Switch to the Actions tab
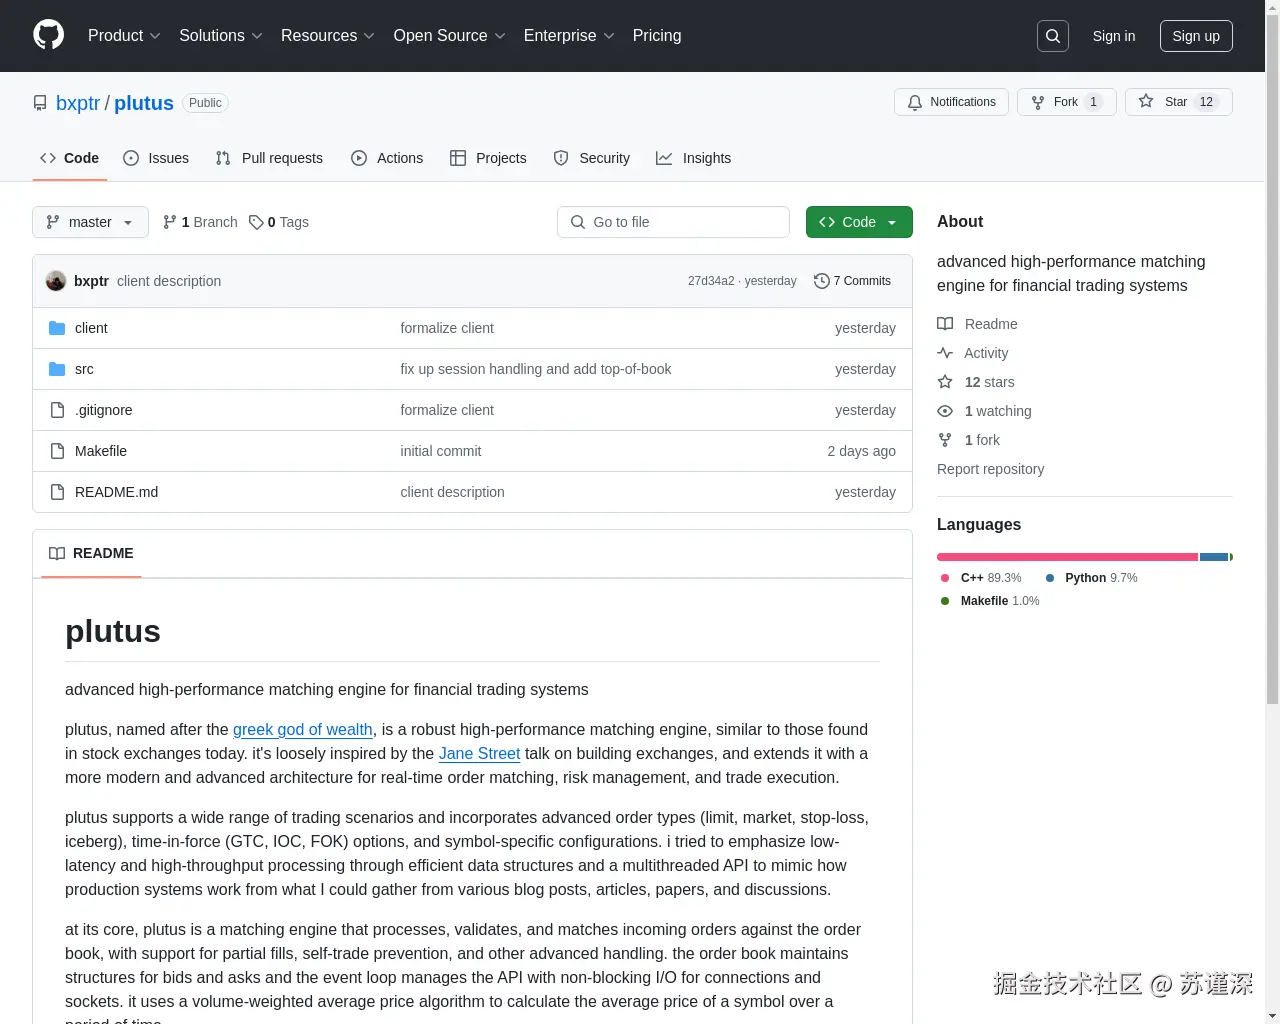Screen dimensions: 1280x1024 (387, 158)
